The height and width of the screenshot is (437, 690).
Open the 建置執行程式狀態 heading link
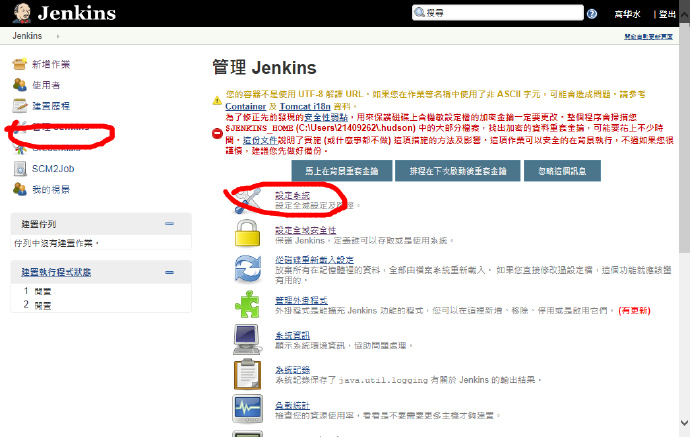coord(56,272)
